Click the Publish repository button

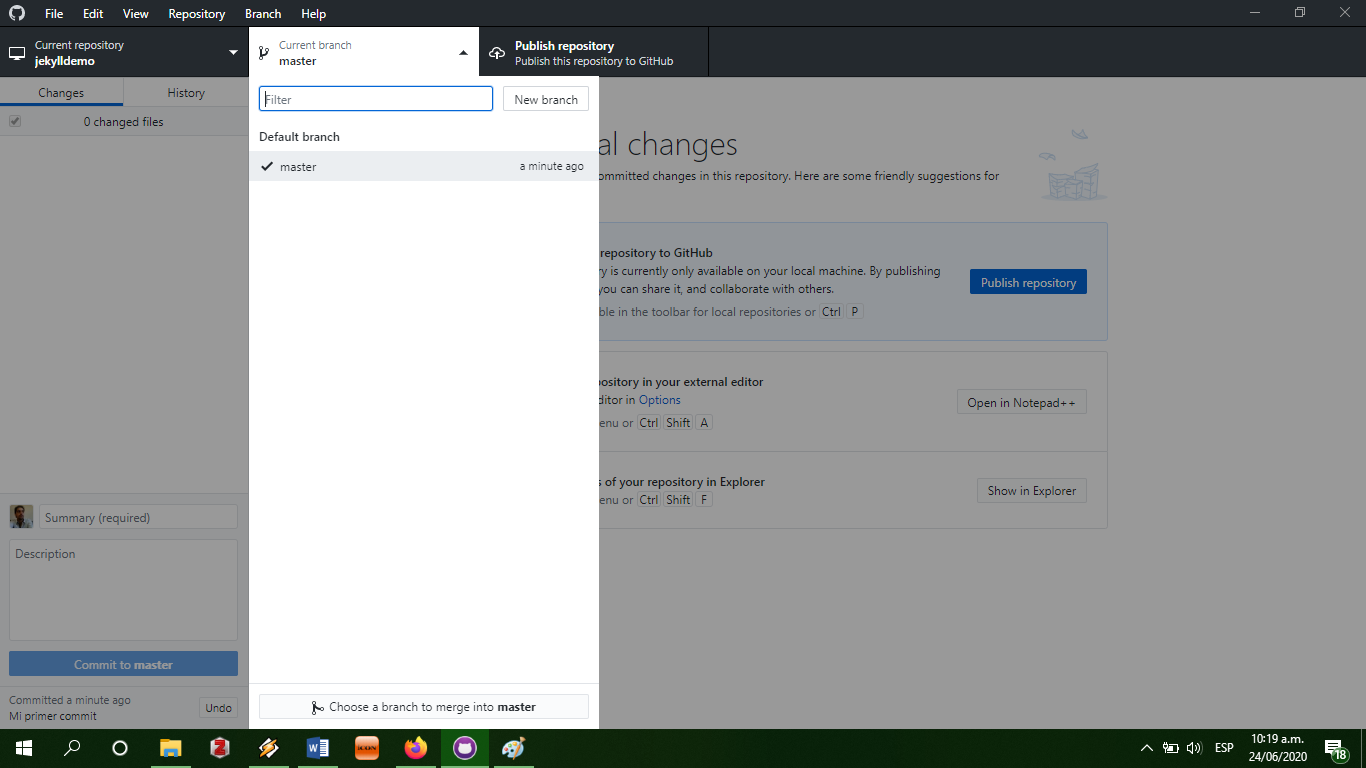1028,281
